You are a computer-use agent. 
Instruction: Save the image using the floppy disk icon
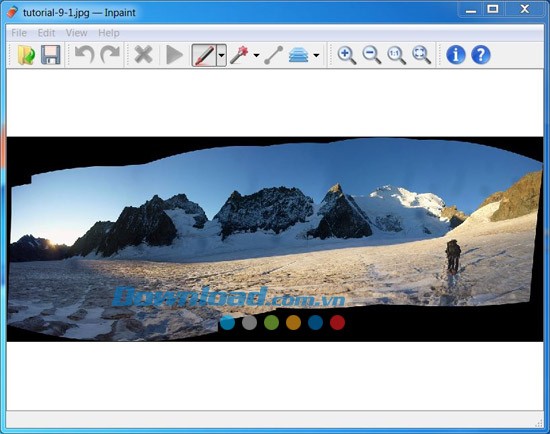point(51,55)
